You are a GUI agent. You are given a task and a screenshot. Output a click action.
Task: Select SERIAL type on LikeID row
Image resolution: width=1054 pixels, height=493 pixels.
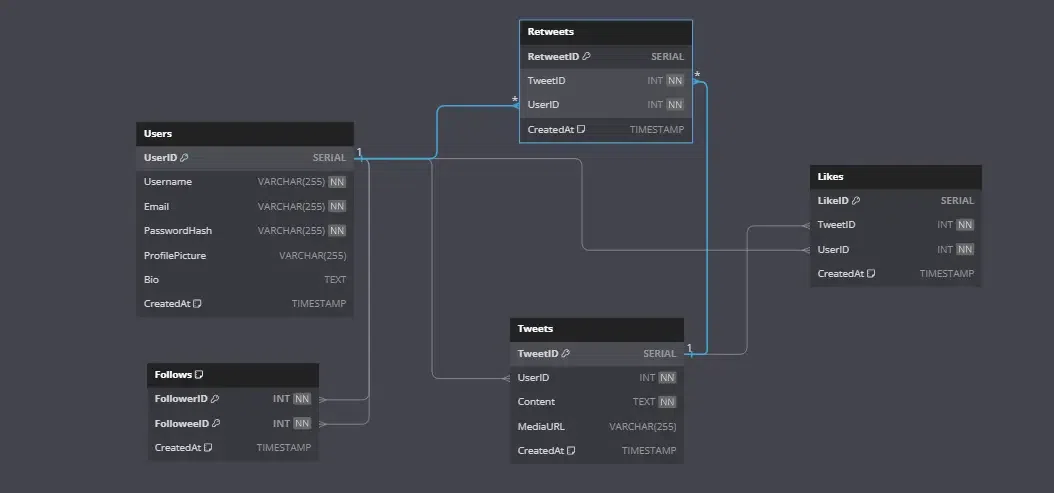click(957, 200)
